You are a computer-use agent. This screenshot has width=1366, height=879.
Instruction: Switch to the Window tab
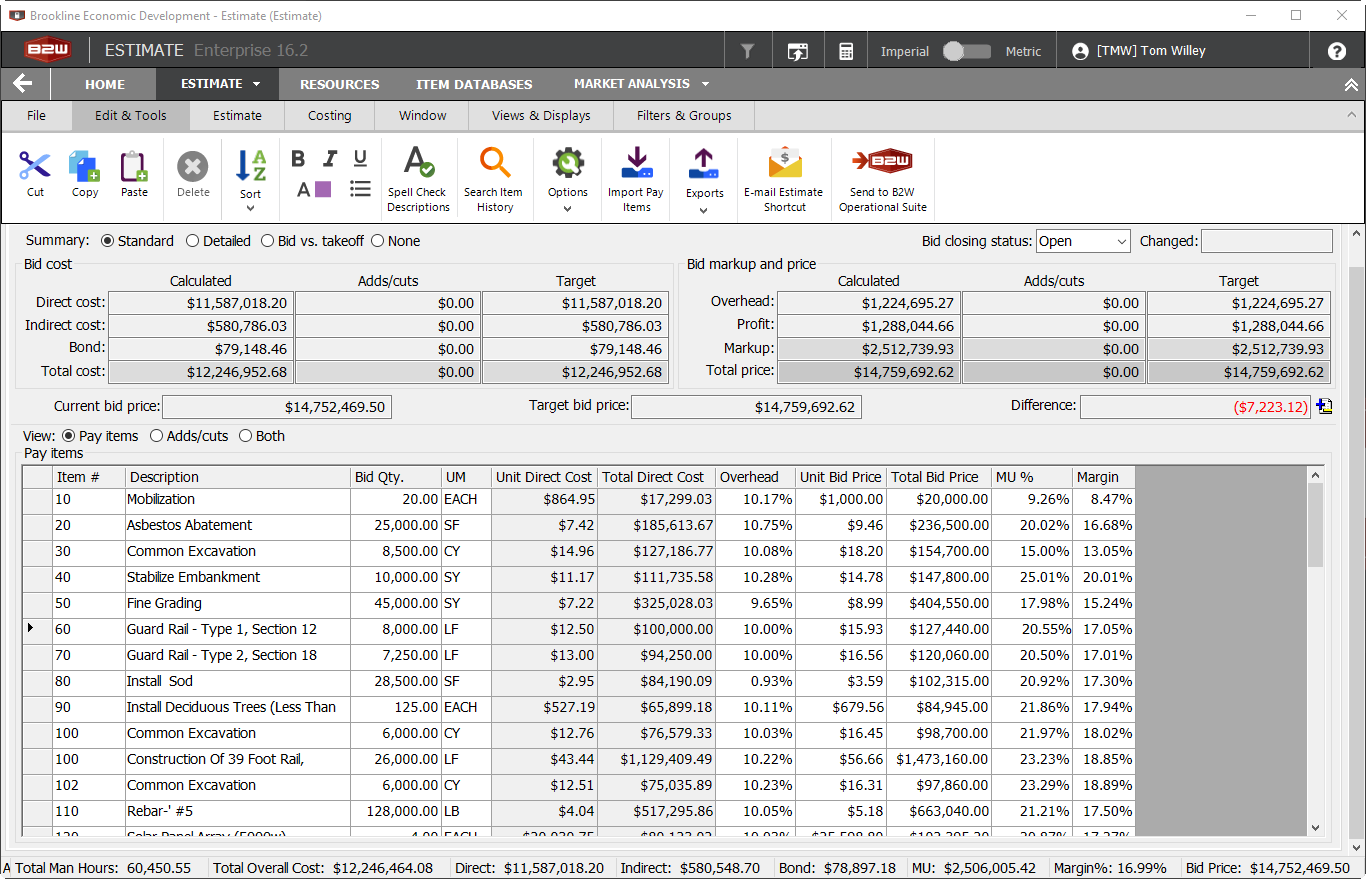(423, 115)
